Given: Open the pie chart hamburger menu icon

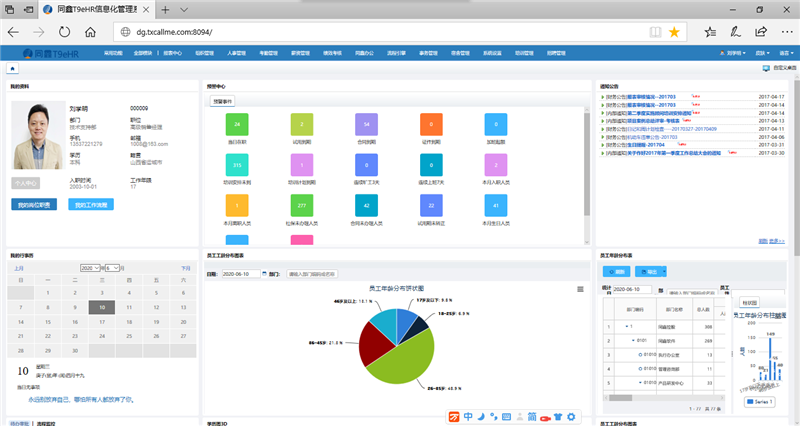Looking at the screenshot, I should 580,289.
